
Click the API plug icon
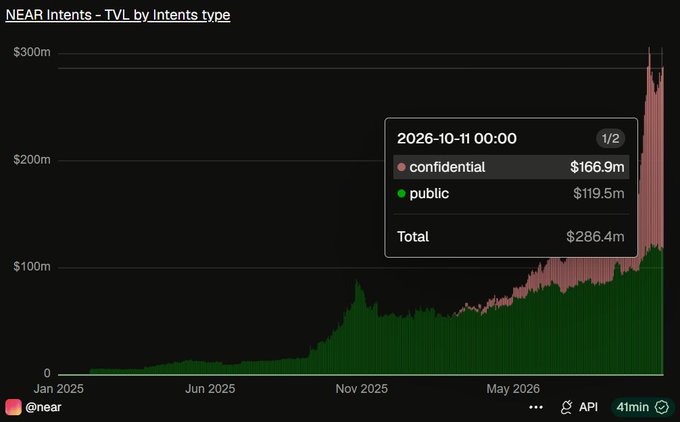566,407
